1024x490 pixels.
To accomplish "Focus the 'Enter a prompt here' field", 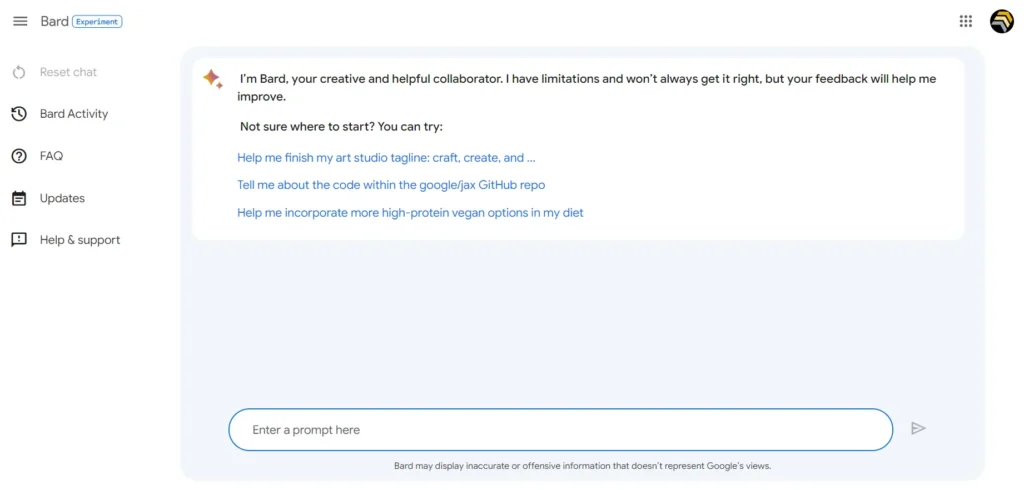I will point(560,430).
